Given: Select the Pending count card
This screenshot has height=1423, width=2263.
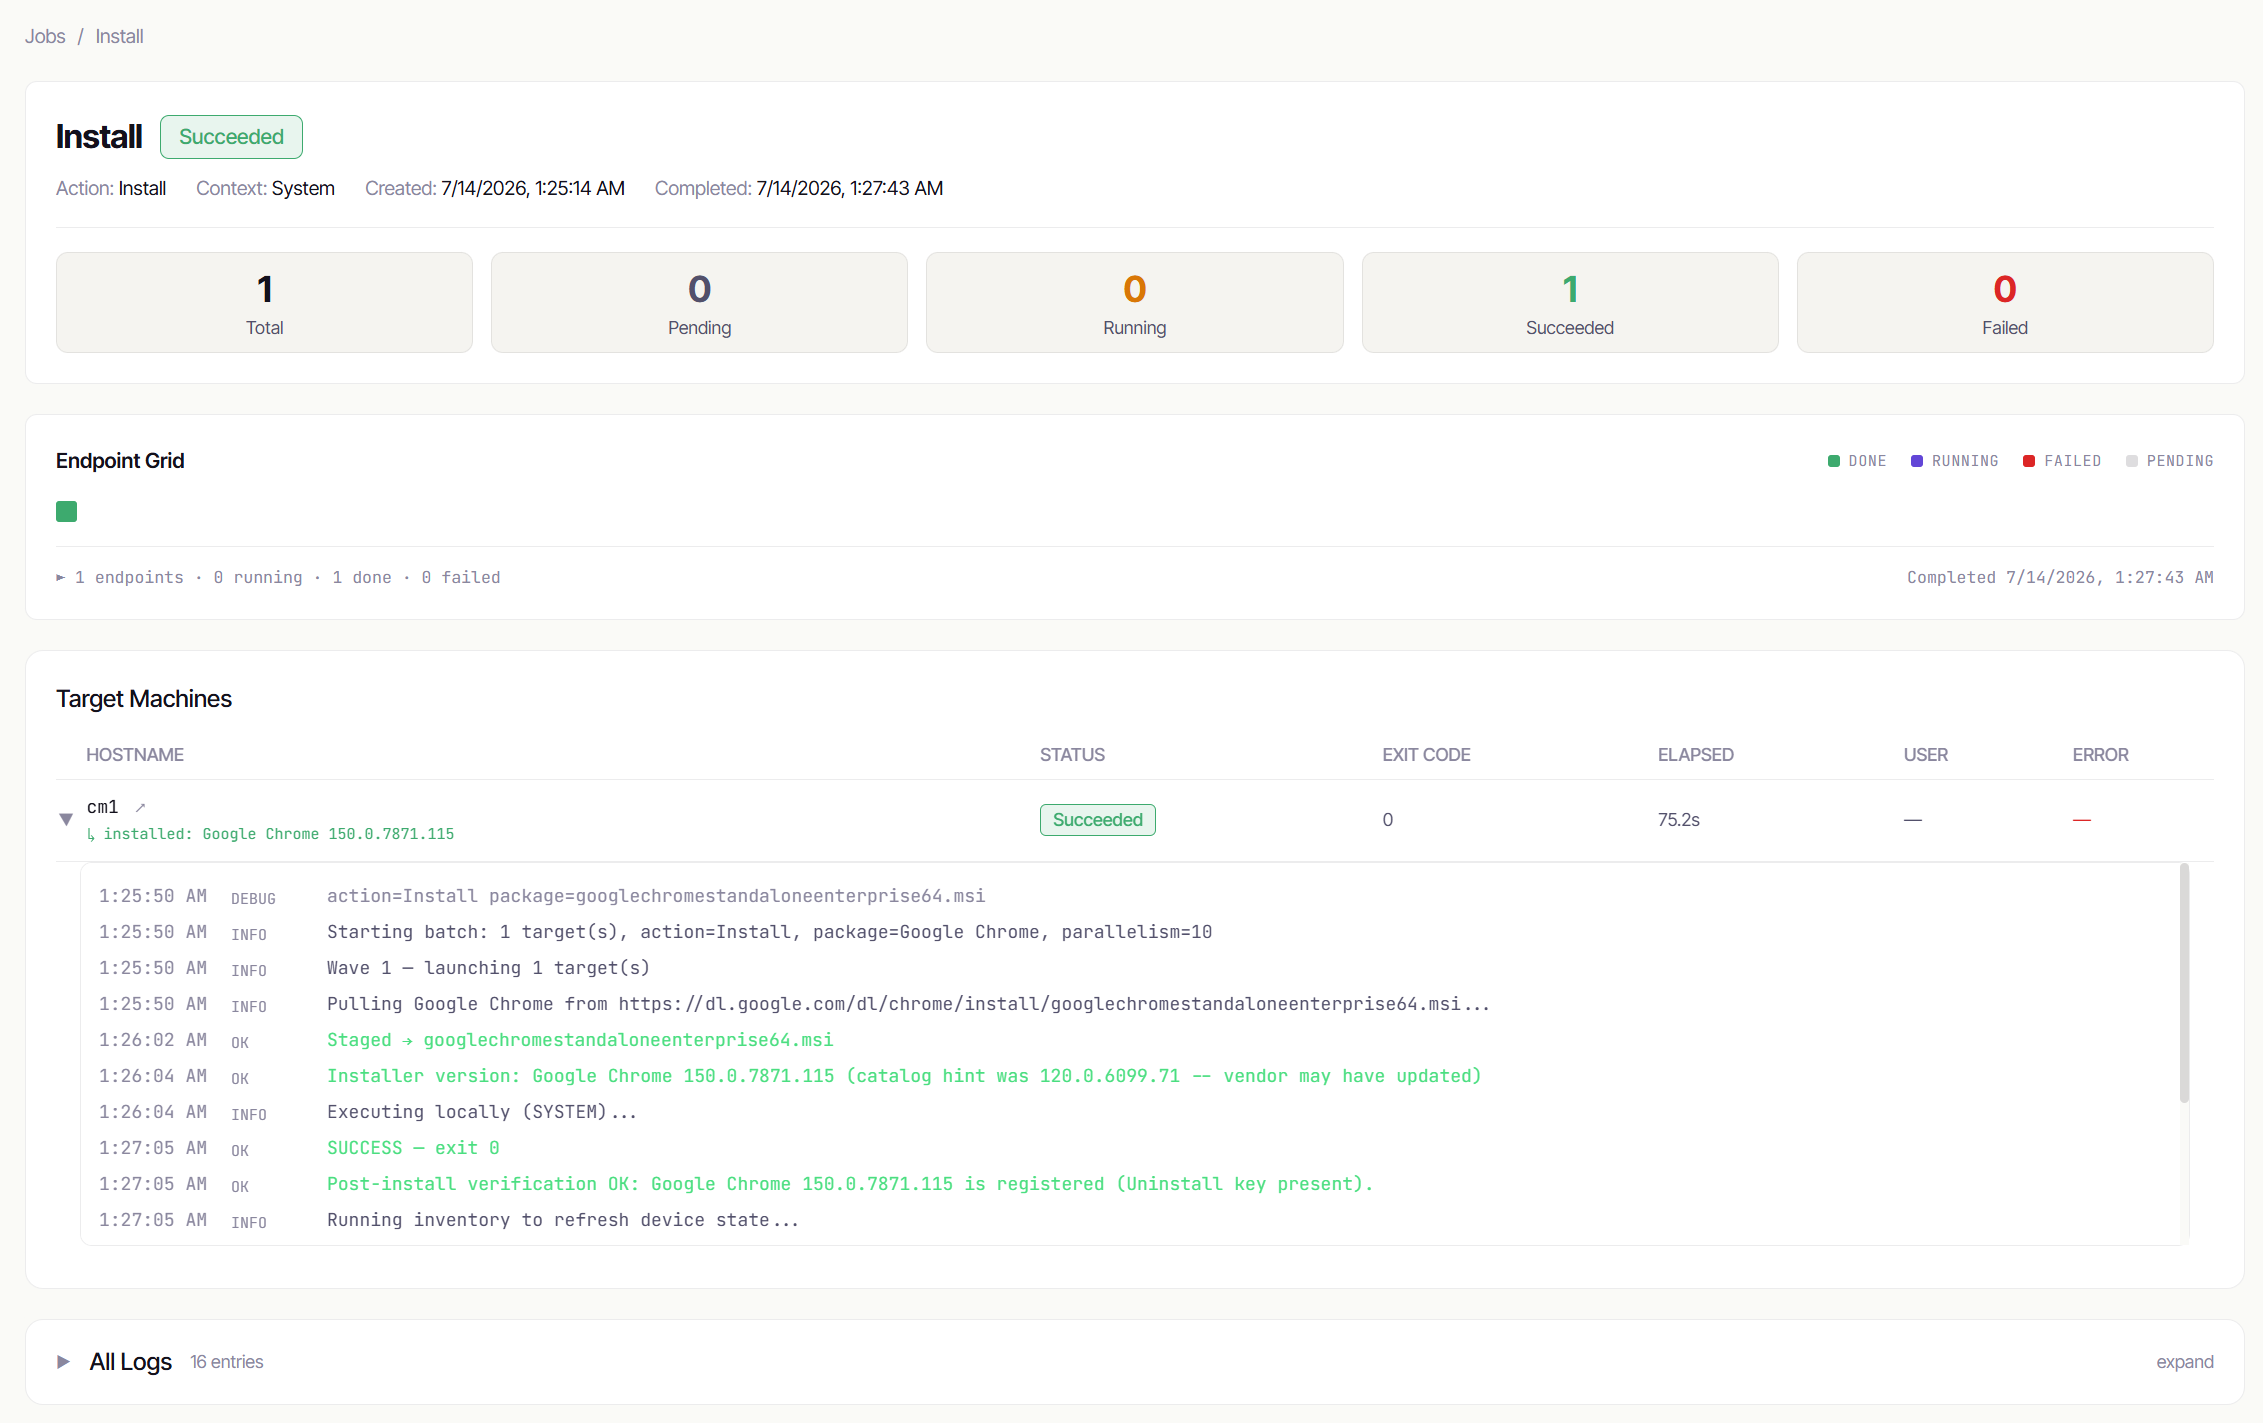Looking at the screenshot, I should tap(699, 302).
